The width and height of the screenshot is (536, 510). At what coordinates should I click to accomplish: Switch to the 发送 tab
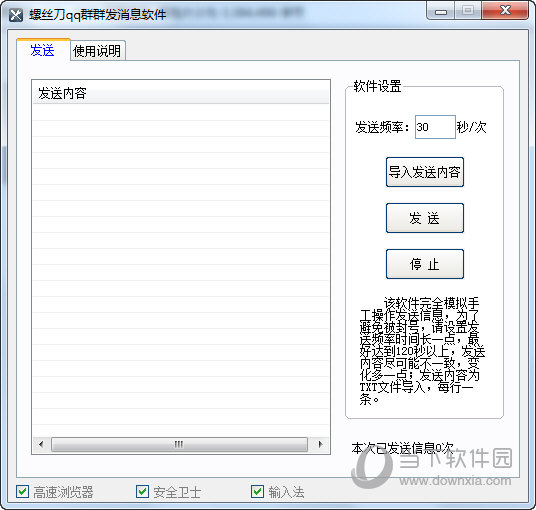pyautogui.click(x=43, y=51)
